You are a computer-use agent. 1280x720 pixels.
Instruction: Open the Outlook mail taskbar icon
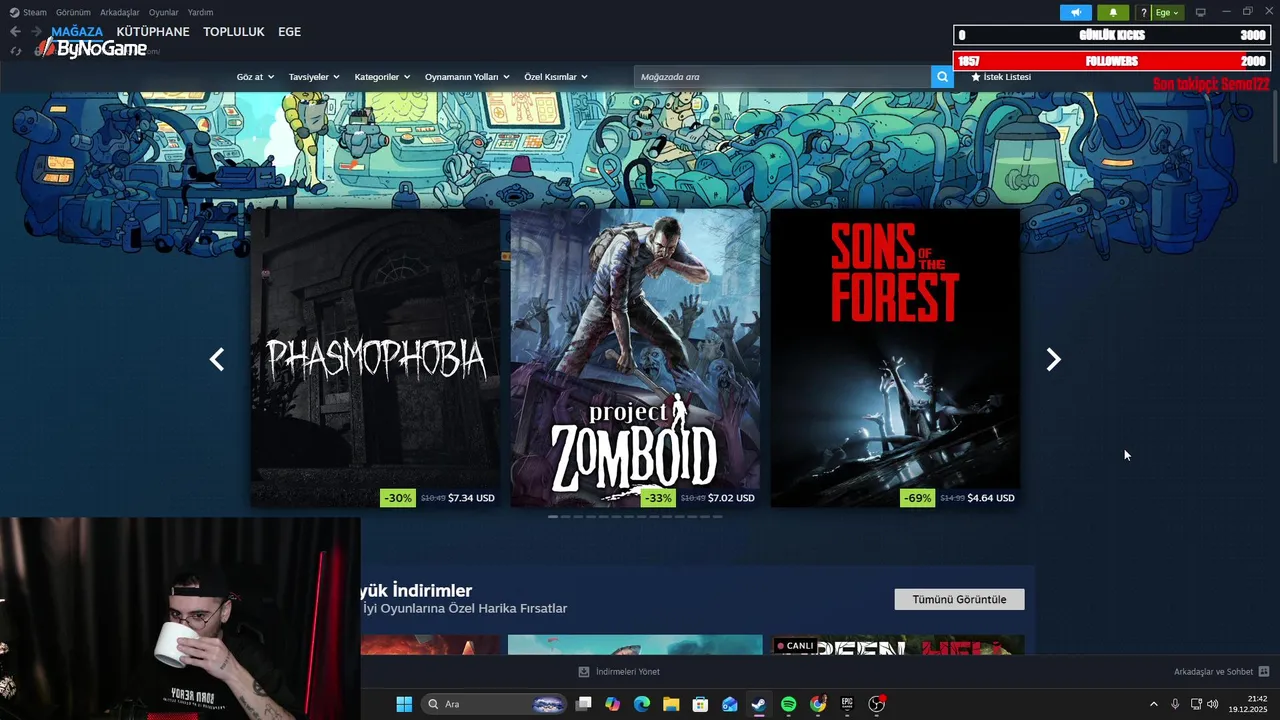point(730,704)
